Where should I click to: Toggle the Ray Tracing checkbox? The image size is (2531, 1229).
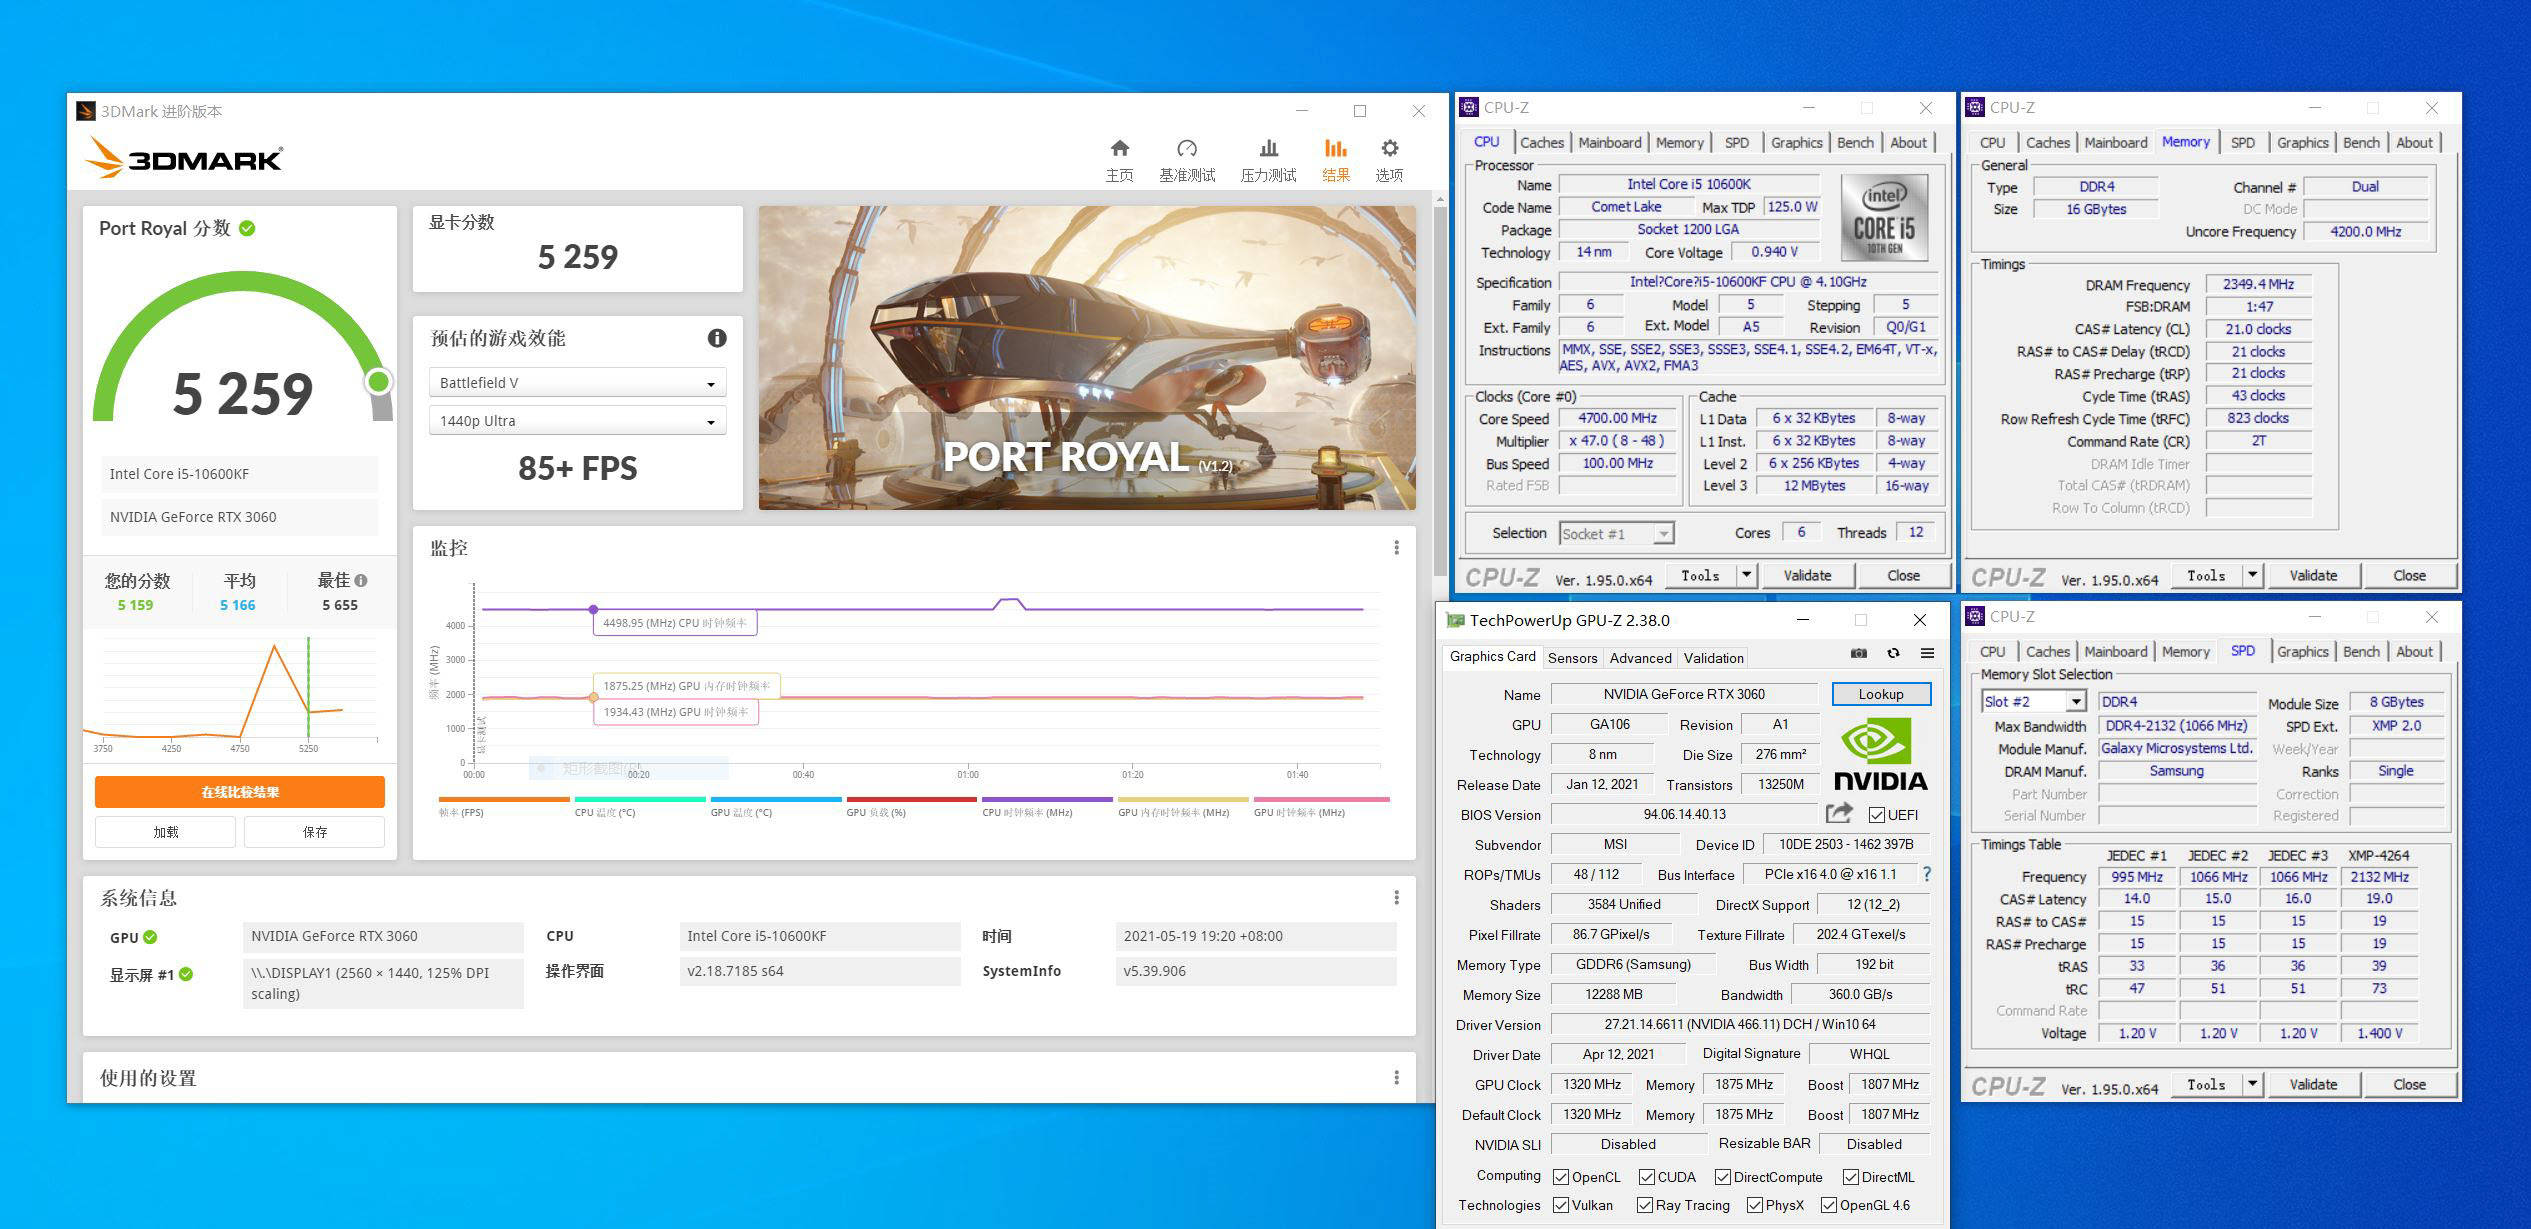point(1644,1205)
